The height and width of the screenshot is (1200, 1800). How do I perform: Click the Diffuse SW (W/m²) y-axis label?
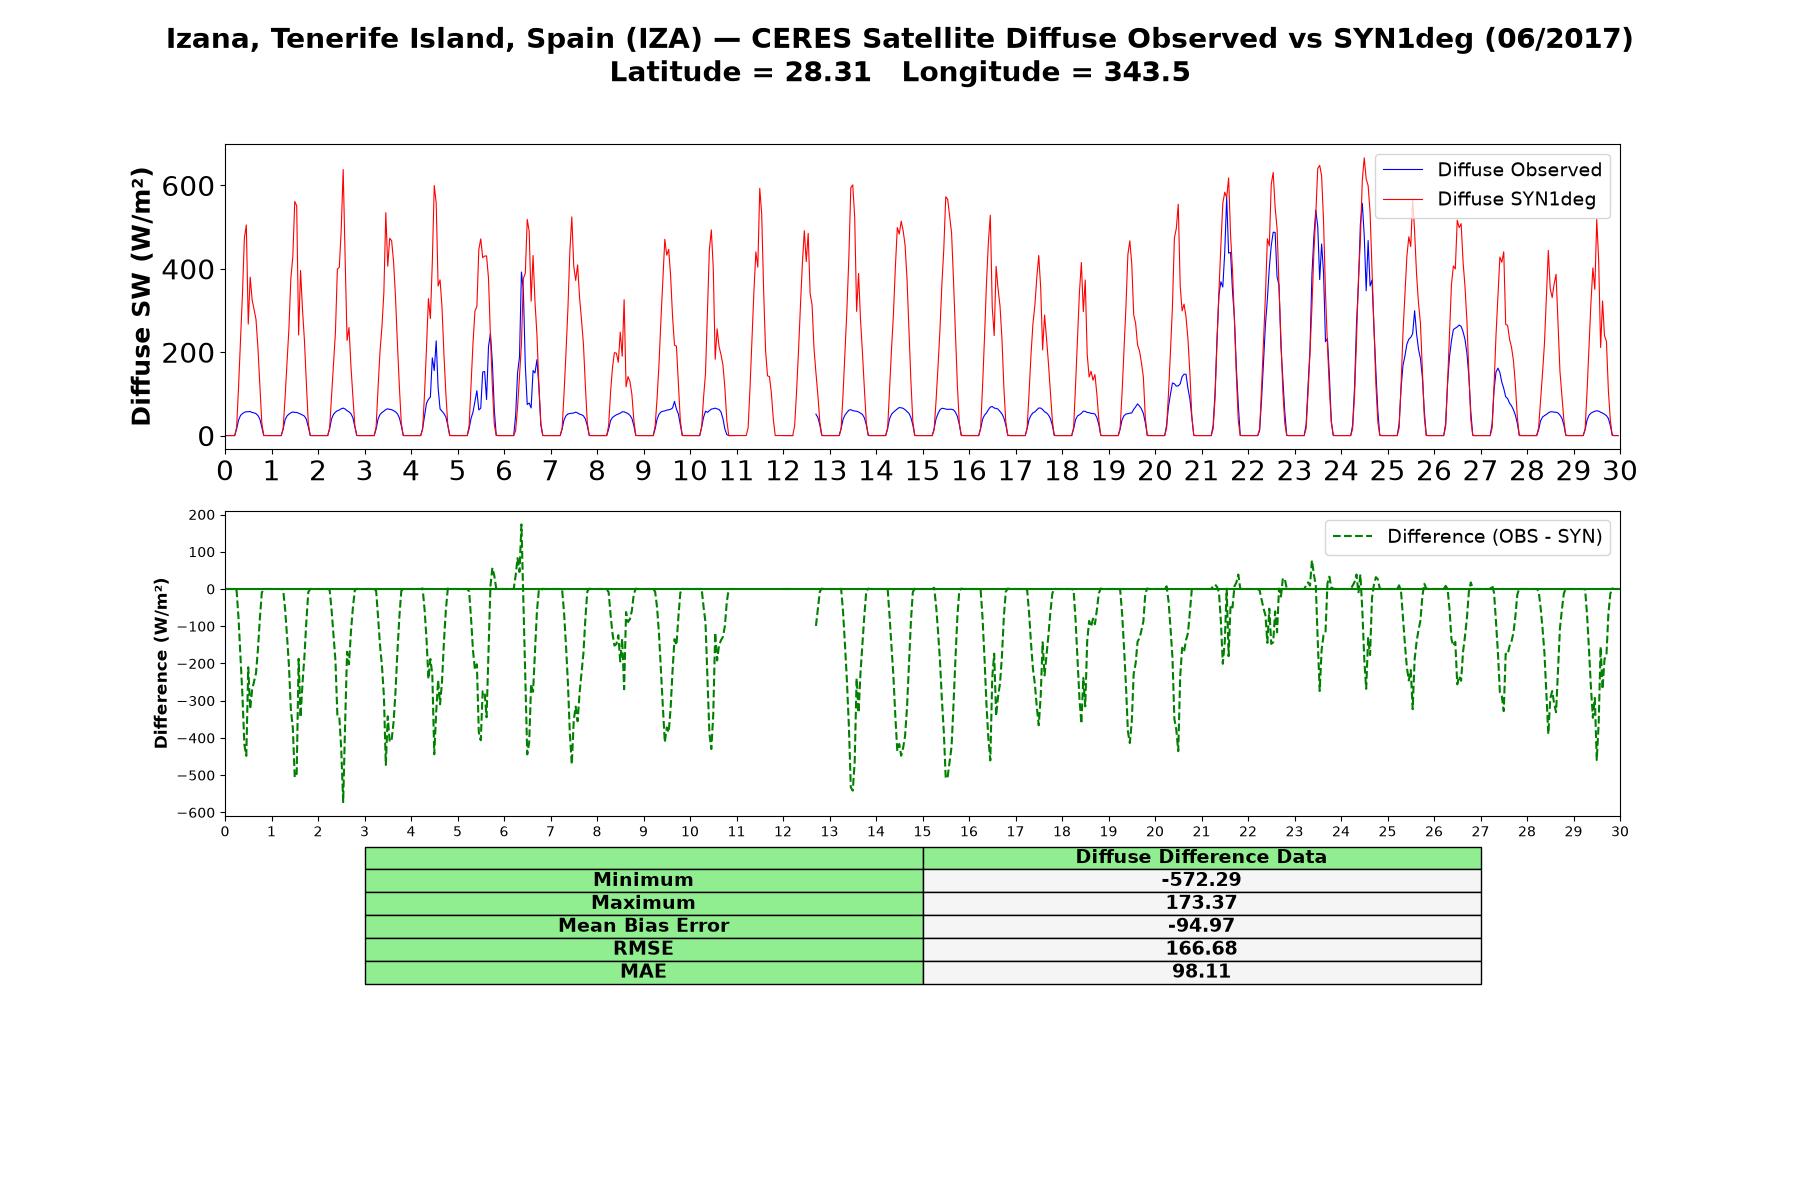[141, 296]
